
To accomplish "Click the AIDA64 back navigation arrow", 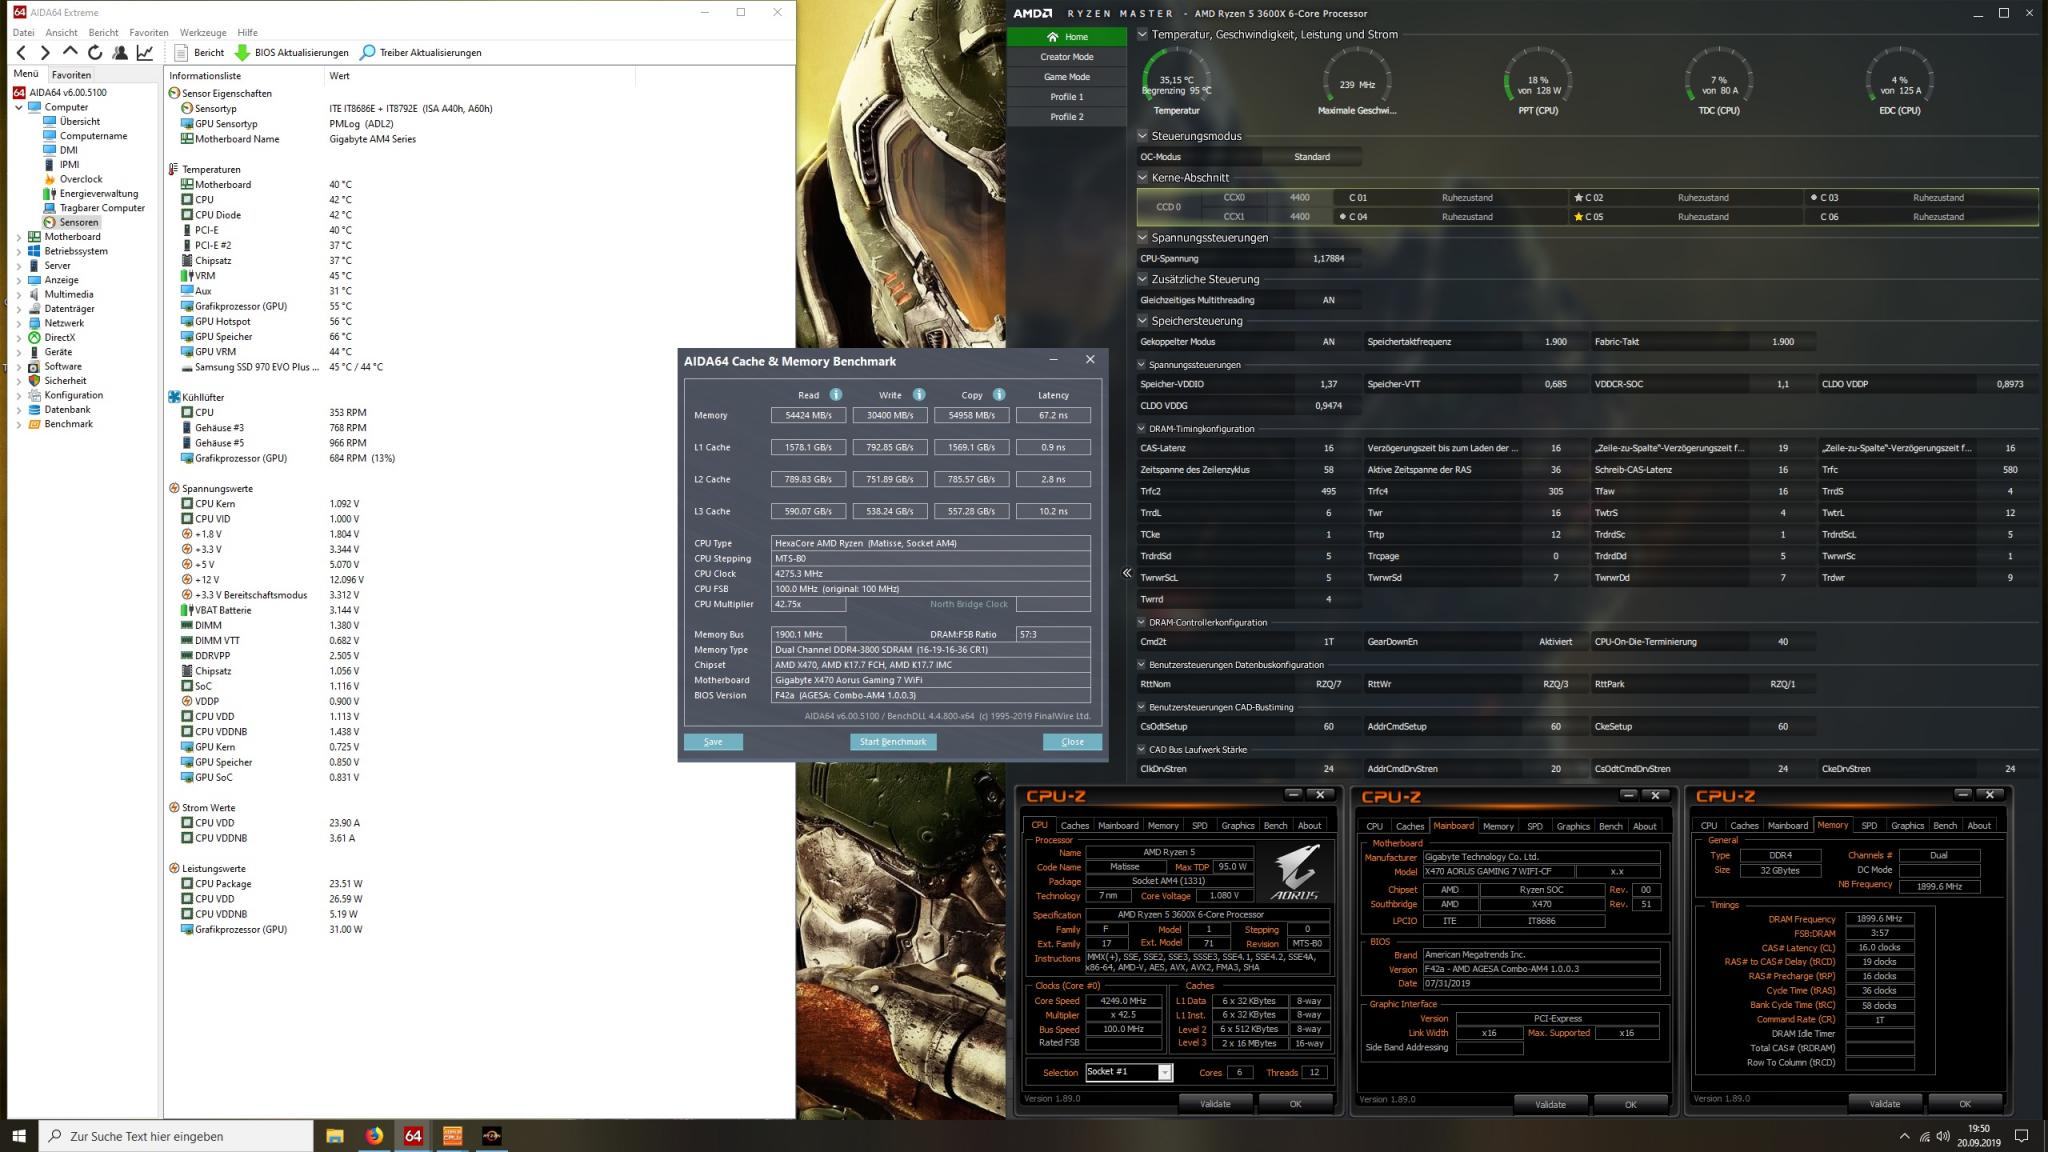I will point(21,52).
